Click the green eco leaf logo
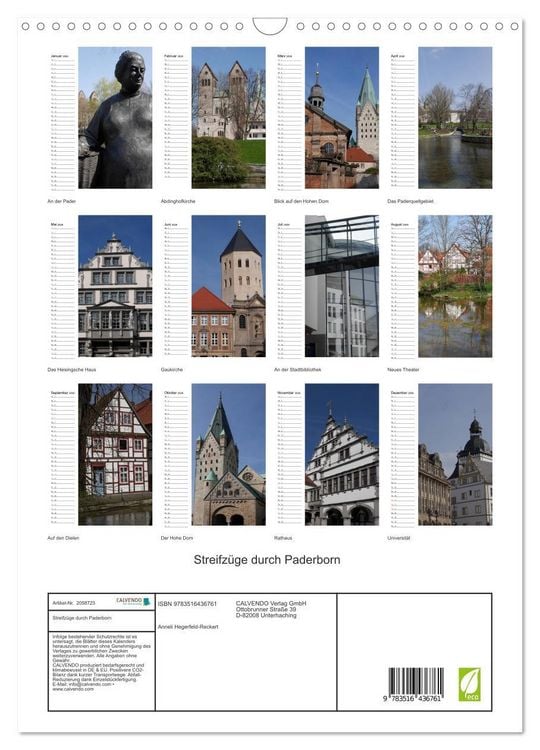 pos(469,684)
